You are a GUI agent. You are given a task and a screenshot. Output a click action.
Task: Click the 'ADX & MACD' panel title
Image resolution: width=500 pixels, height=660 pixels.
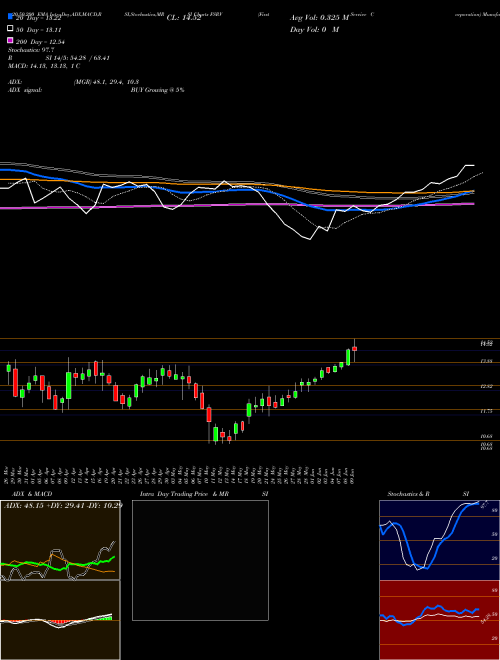click(x=32, y=494)
